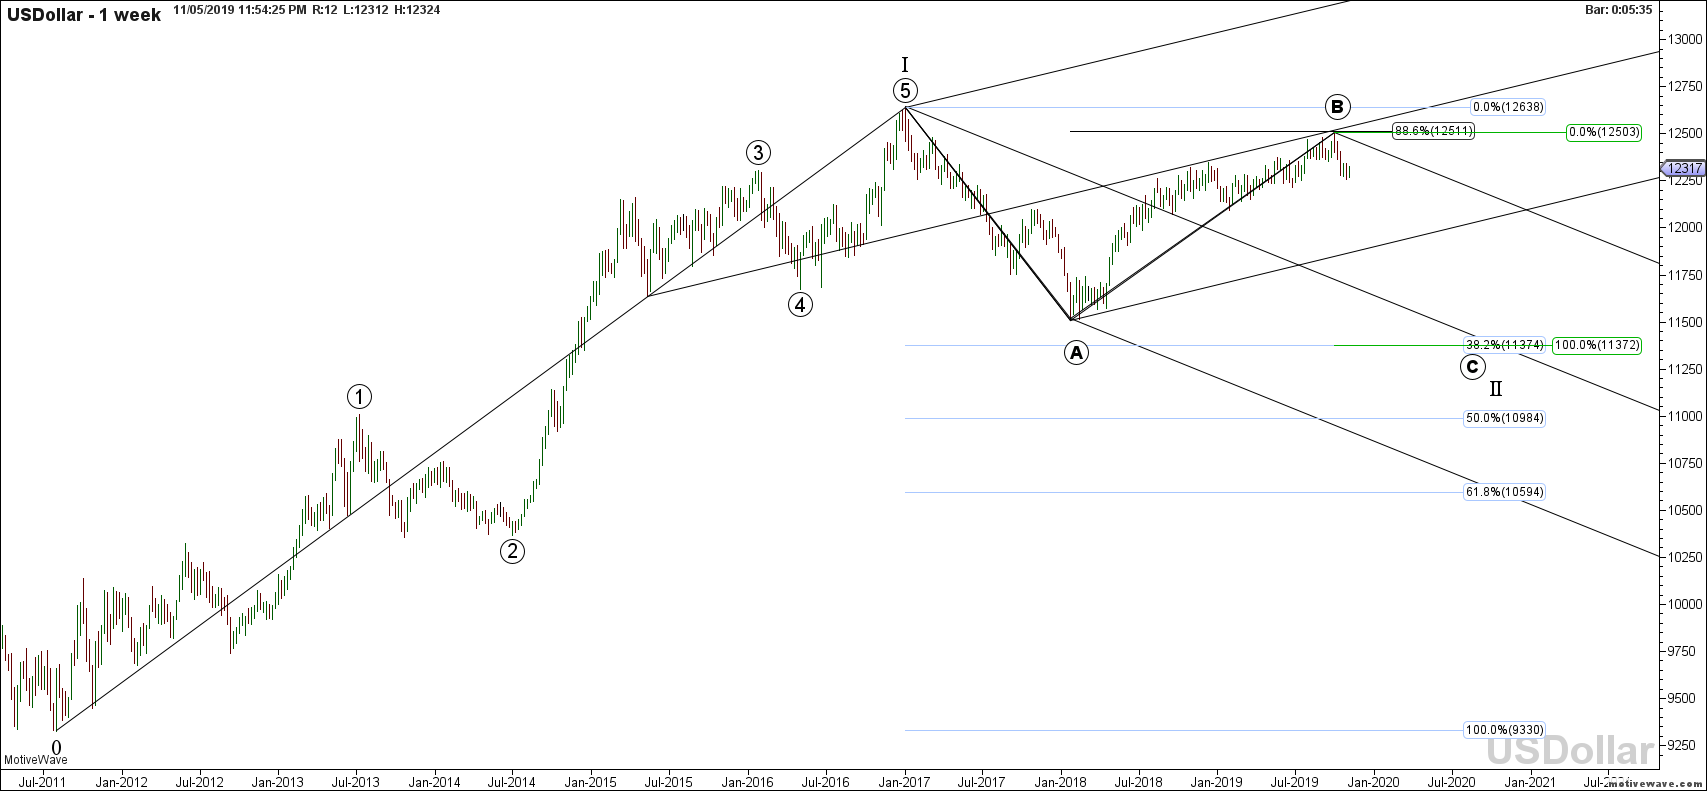Select the circled C wave label
This screenshot has height=791, width=1707.
[1472, 367]
